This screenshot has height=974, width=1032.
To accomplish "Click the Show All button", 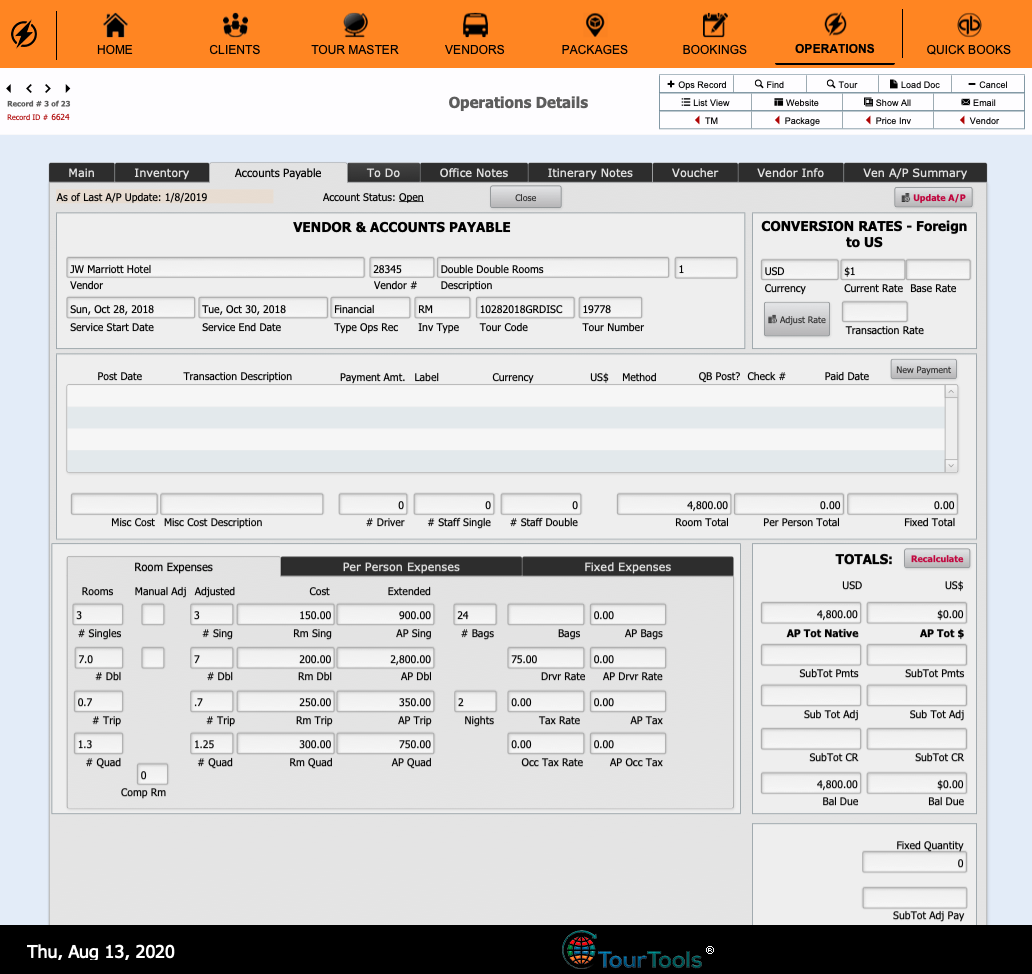I will click(x=888, y=103).
